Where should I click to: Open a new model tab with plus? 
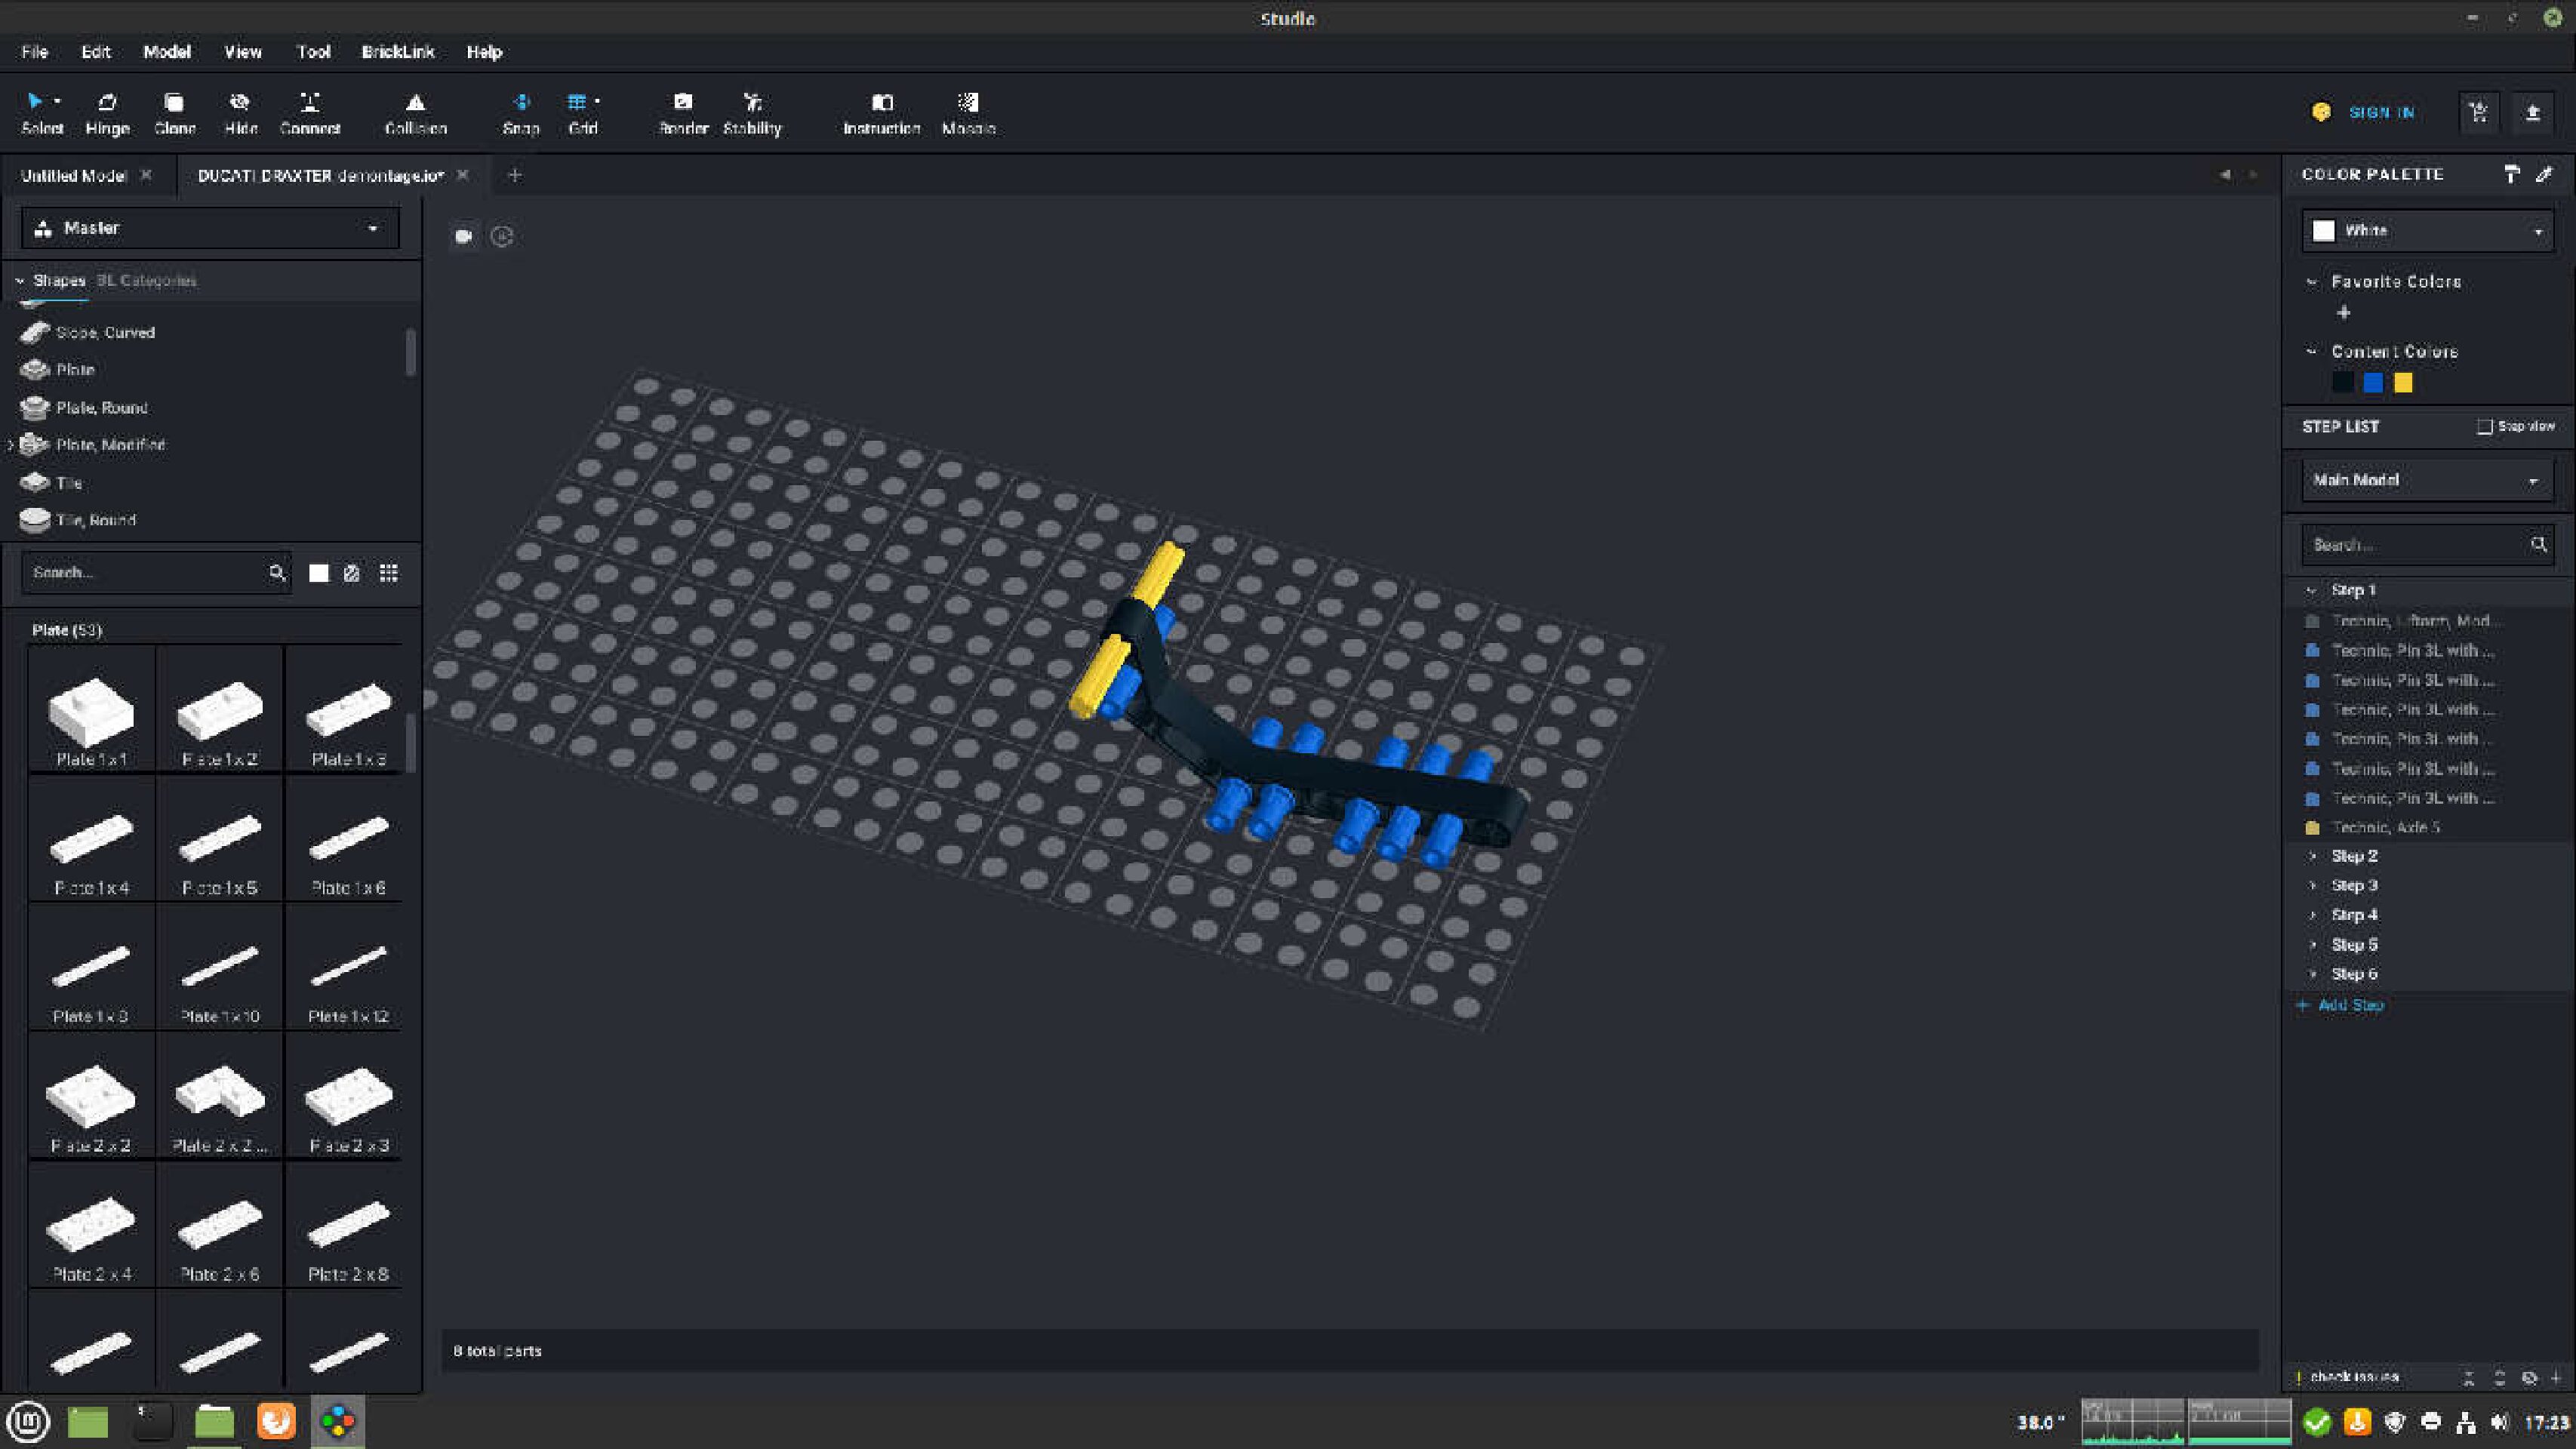coord(514,175)
